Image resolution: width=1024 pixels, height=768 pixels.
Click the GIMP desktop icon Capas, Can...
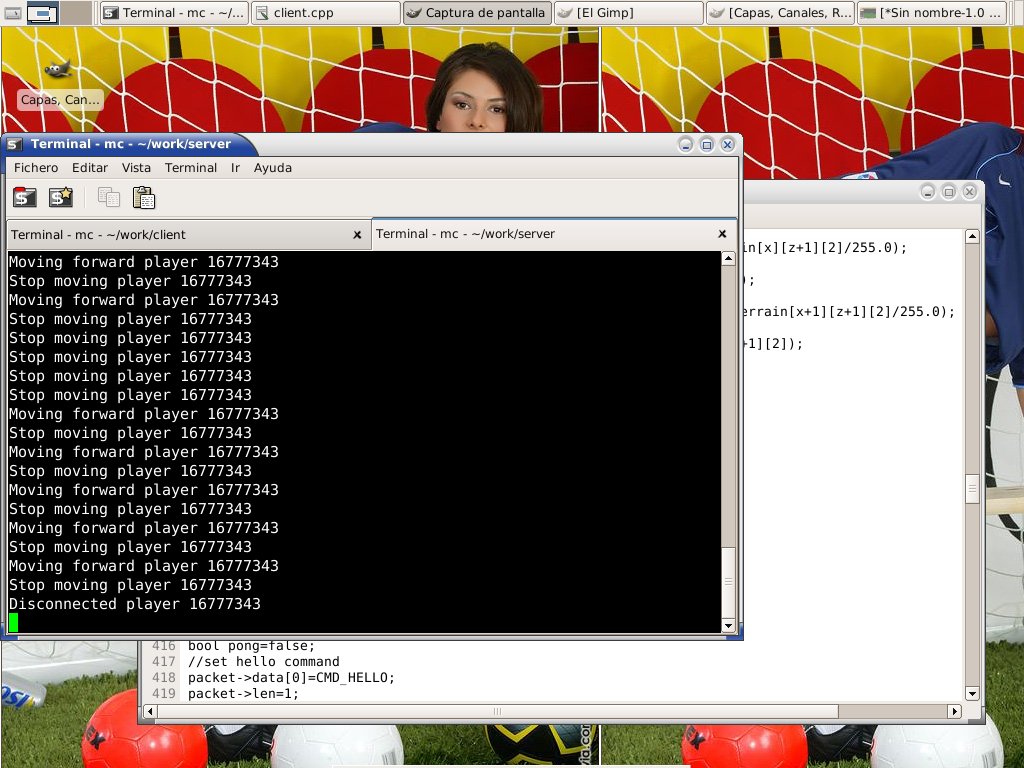[x=59, y=85]
